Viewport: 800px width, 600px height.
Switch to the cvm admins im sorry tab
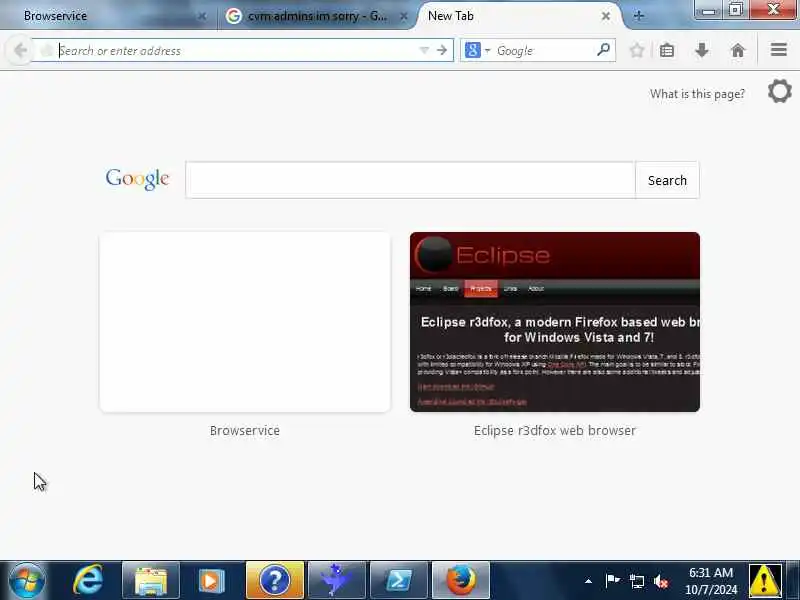(316, 16)
